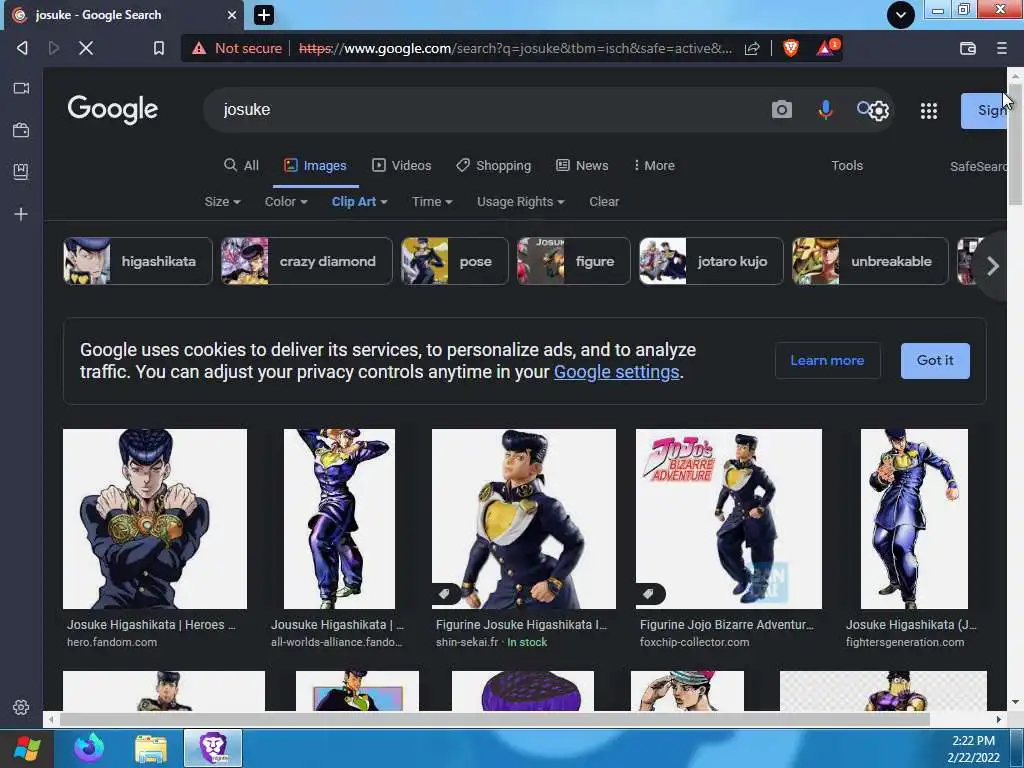Stop page loading with the X button

(x=86, y=48)
